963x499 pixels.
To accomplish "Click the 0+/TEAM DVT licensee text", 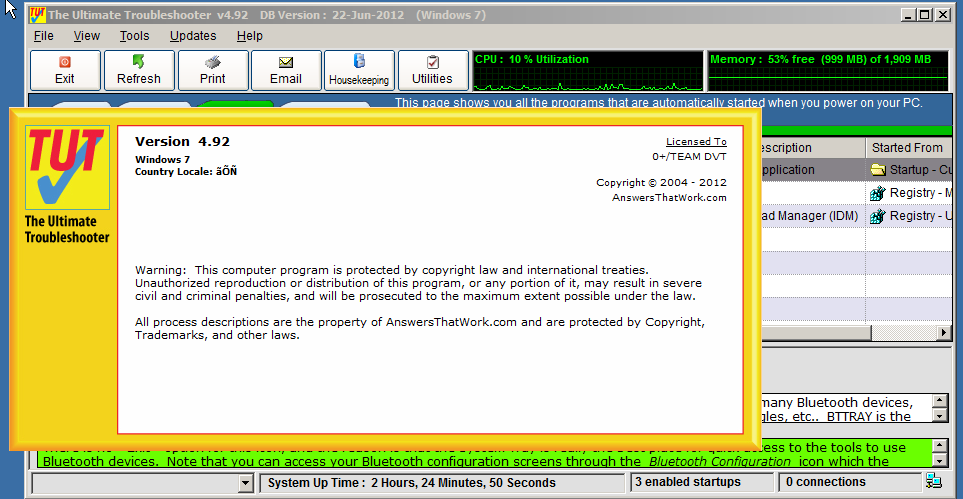I will point(689,157).
